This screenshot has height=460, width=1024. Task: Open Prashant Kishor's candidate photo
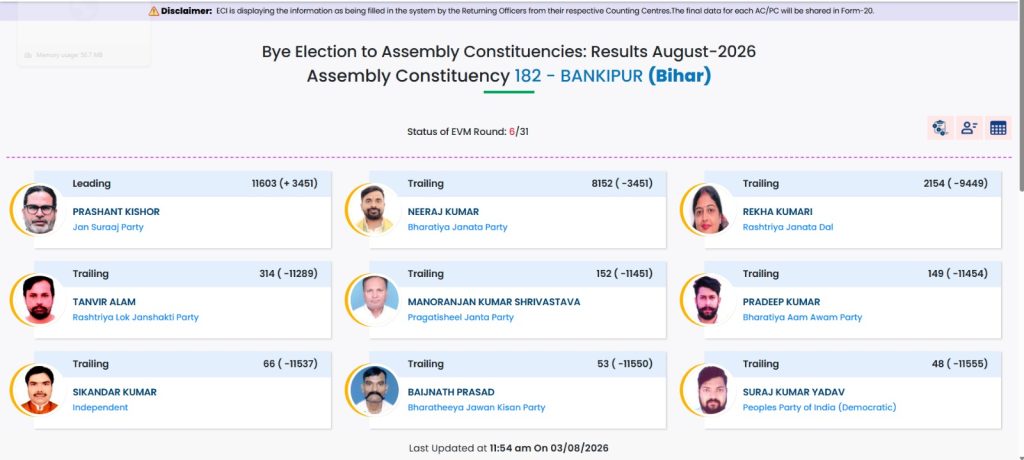(x=39, y=210)
